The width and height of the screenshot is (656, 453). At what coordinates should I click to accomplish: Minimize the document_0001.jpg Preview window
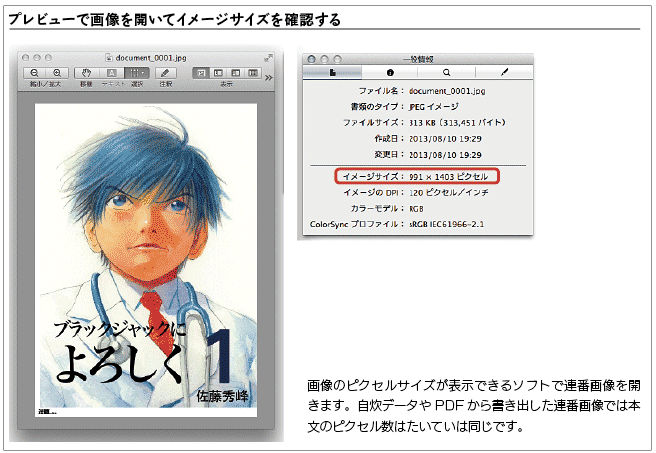tap(37, 57)
